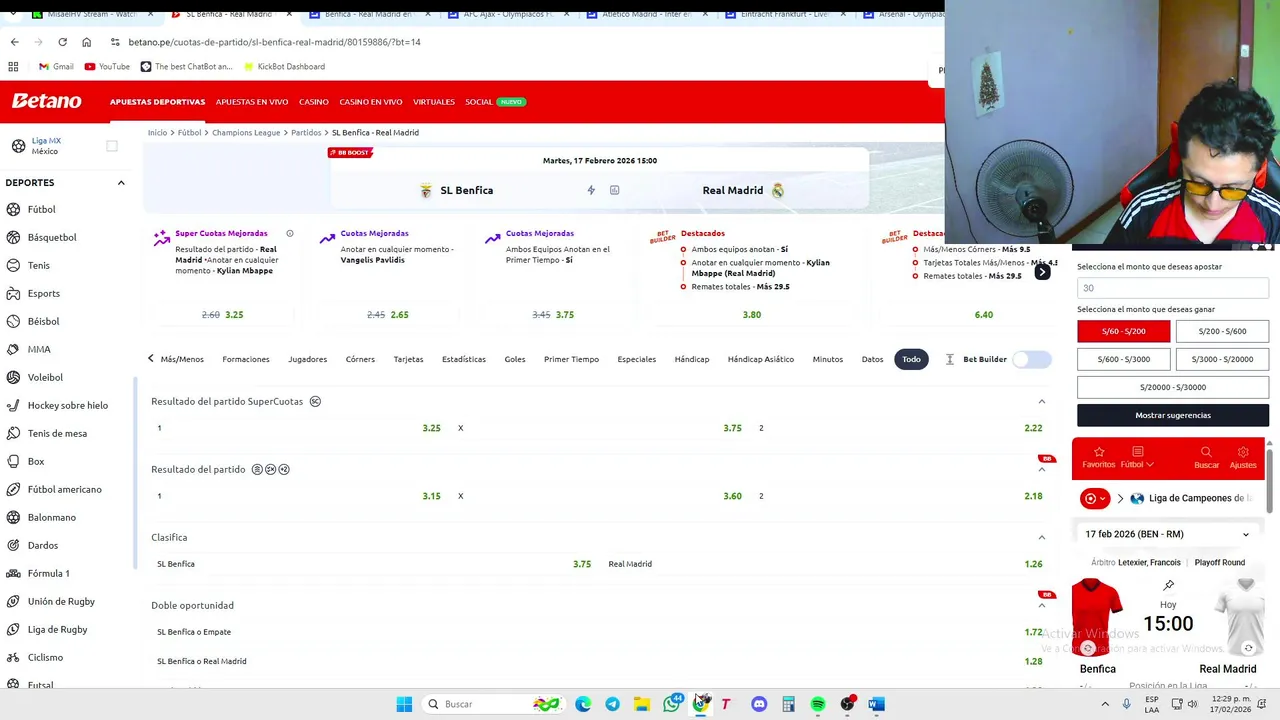1280x720 pixels.
Task: Select the S/600 - S/3000 winnings range
Action: tap(1123, 359)
